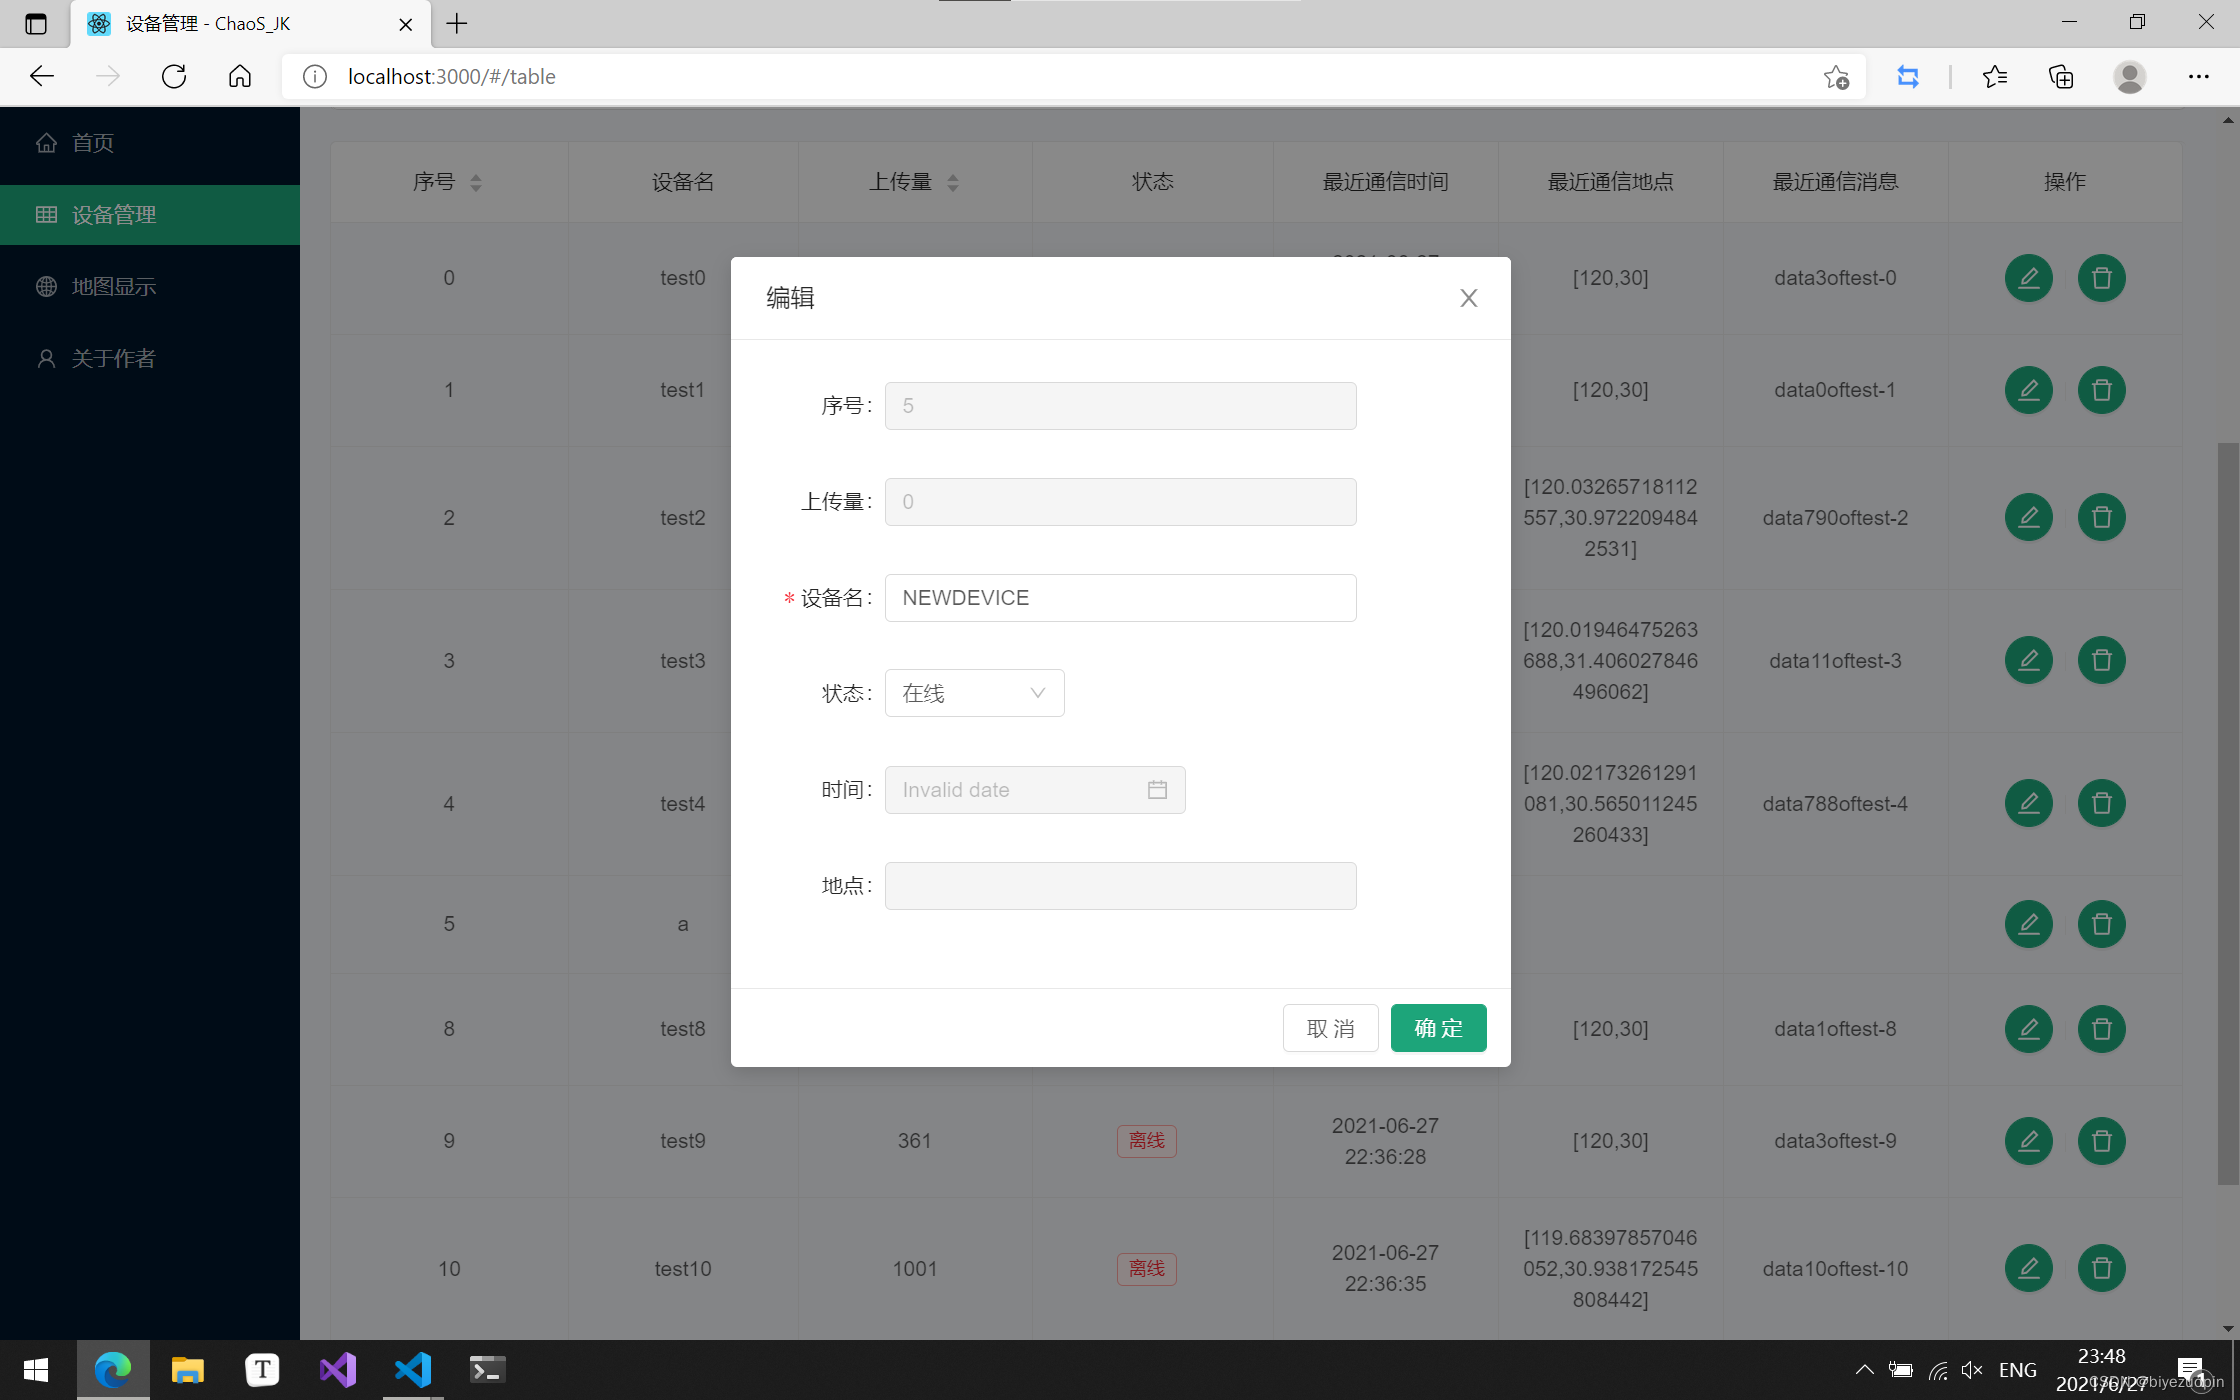Click the 取消 cancel button

pos(1330,1027)
